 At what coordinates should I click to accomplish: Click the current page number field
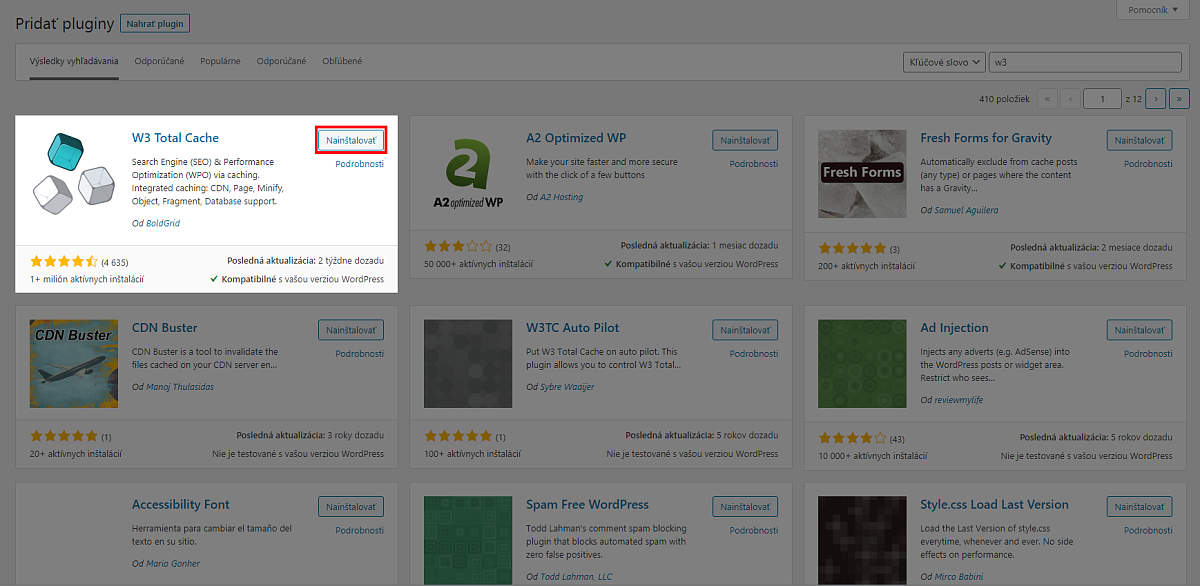pos(1103,98)
